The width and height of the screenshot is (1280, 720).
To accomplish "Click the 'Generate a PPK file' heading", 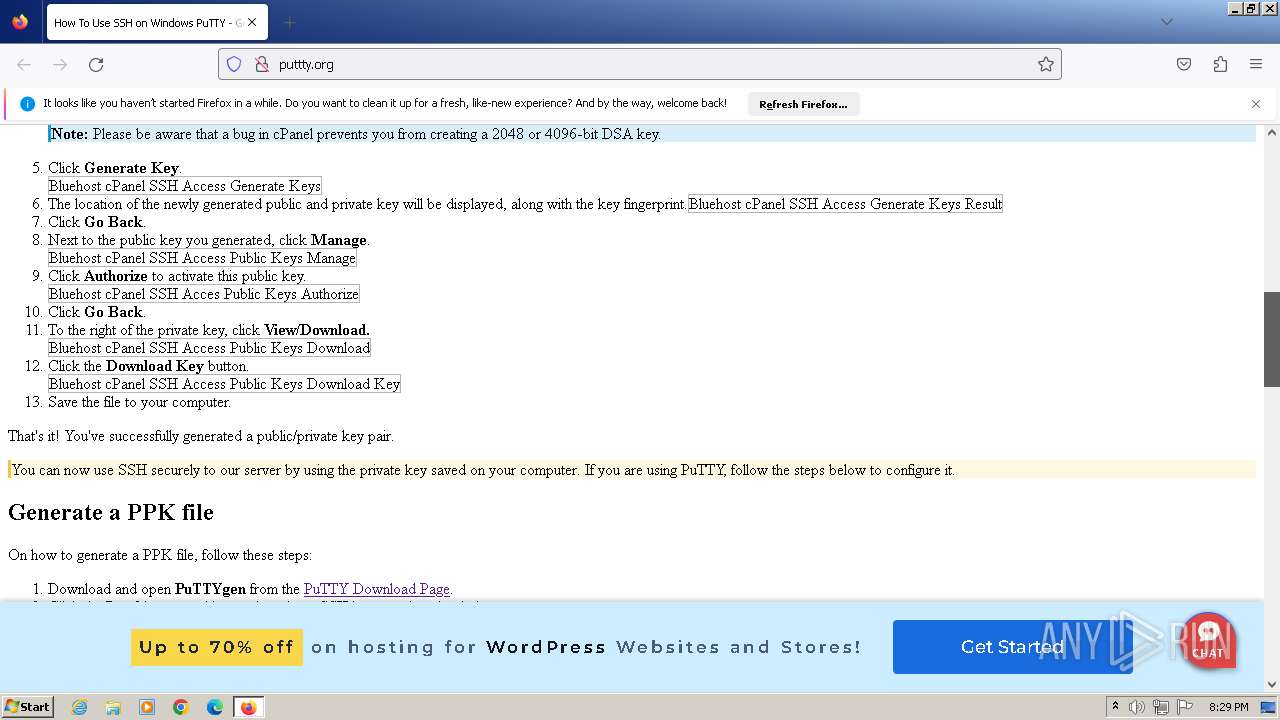I will pyautogui.click(x=111, y=512).
